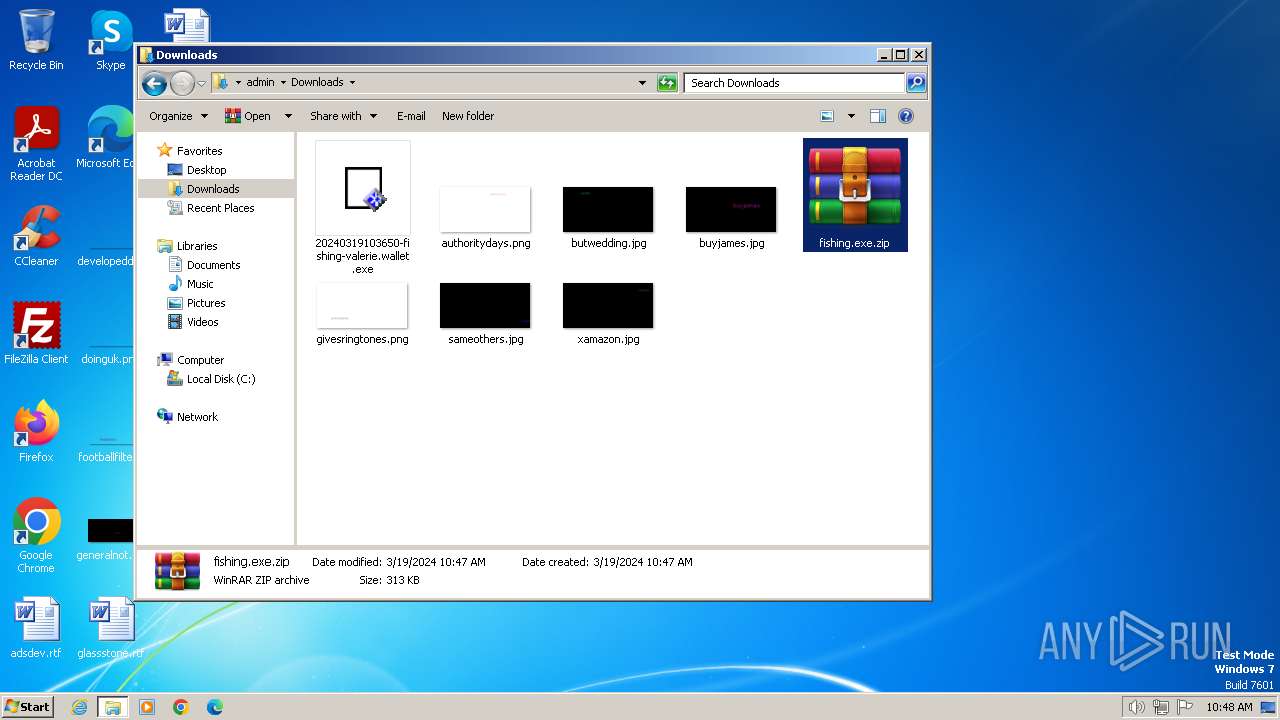The width and height of the screenshot is (1280, 720).
Task: Click New folder button
Action: [468, 116]
